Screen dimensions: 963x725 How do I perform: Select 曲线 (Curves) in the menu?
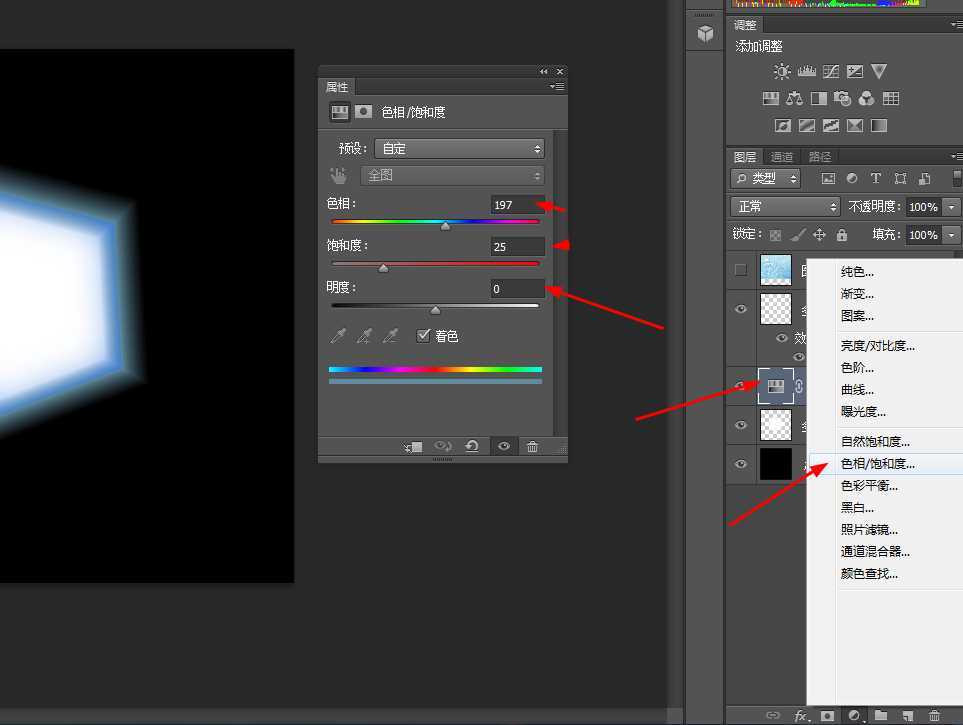click(857, 390)
